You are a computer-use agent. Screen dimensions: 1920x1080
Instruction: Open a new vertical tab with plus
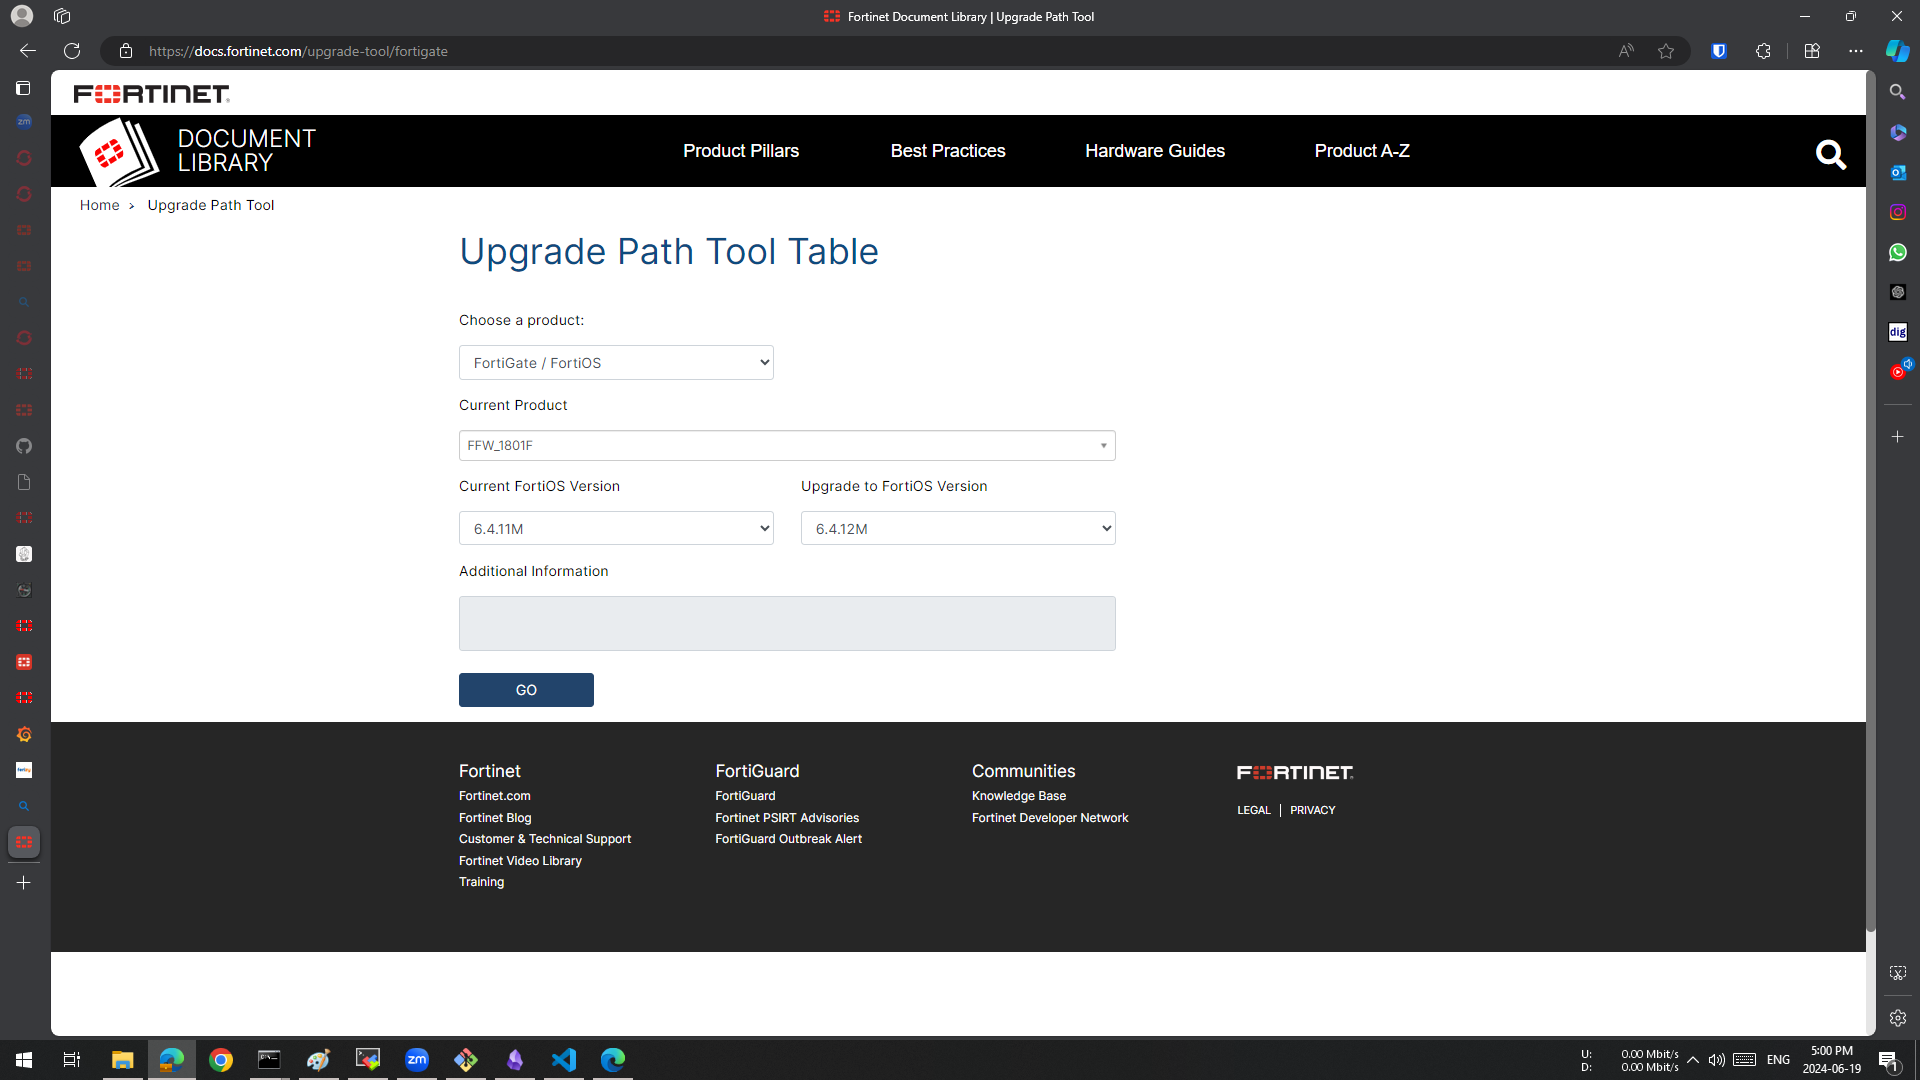point(24,883)
